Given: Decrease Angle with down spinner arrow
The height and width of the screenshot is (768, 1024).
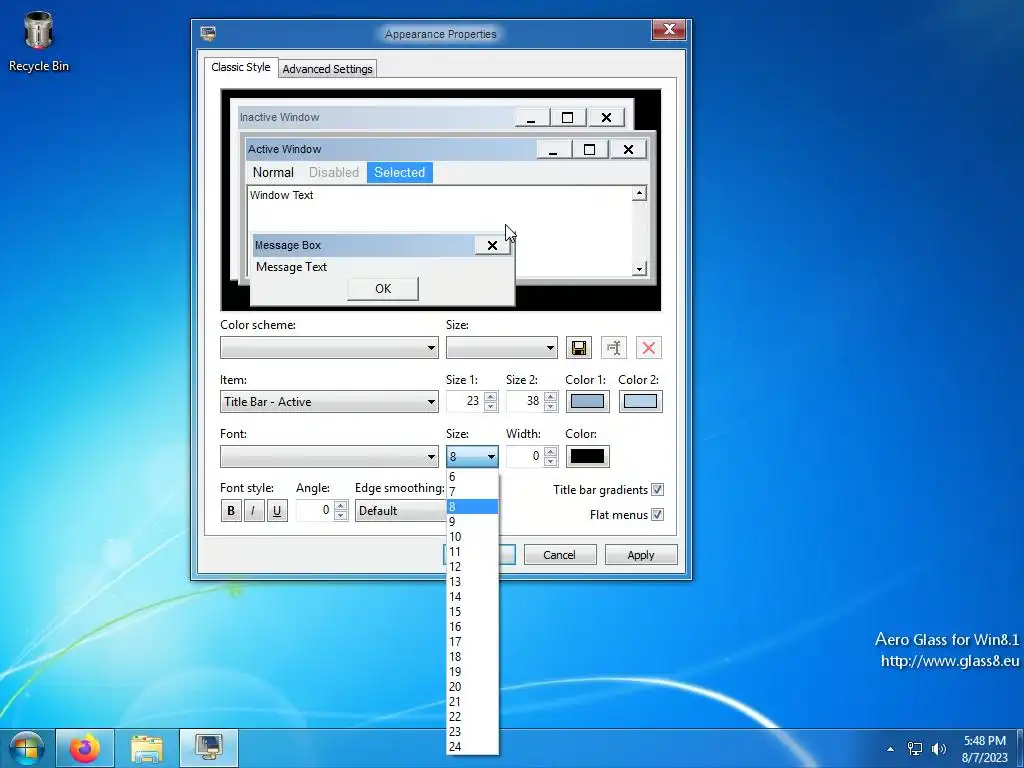Looking at the screenshot, I should 340,516.
